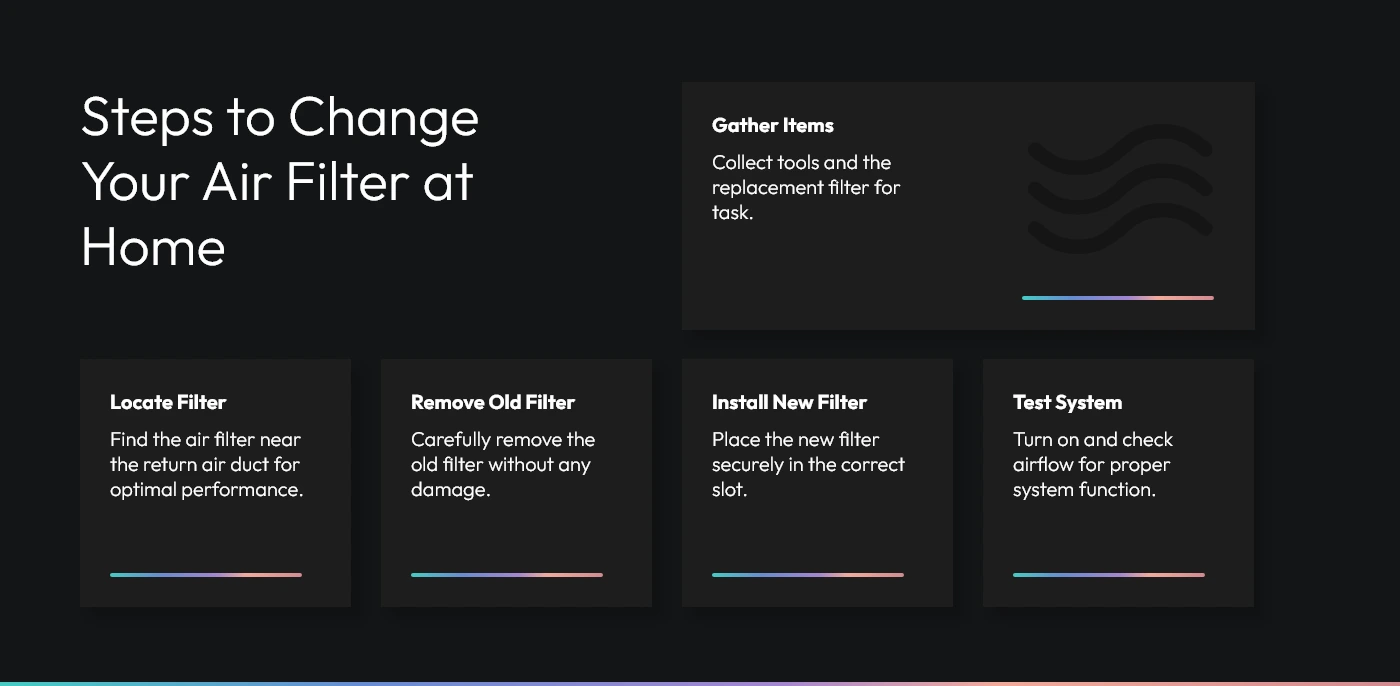Click the 'Carefully remove the old filter' description
The width and height of the screenshot is (1400, 686).
coord(502,464)
